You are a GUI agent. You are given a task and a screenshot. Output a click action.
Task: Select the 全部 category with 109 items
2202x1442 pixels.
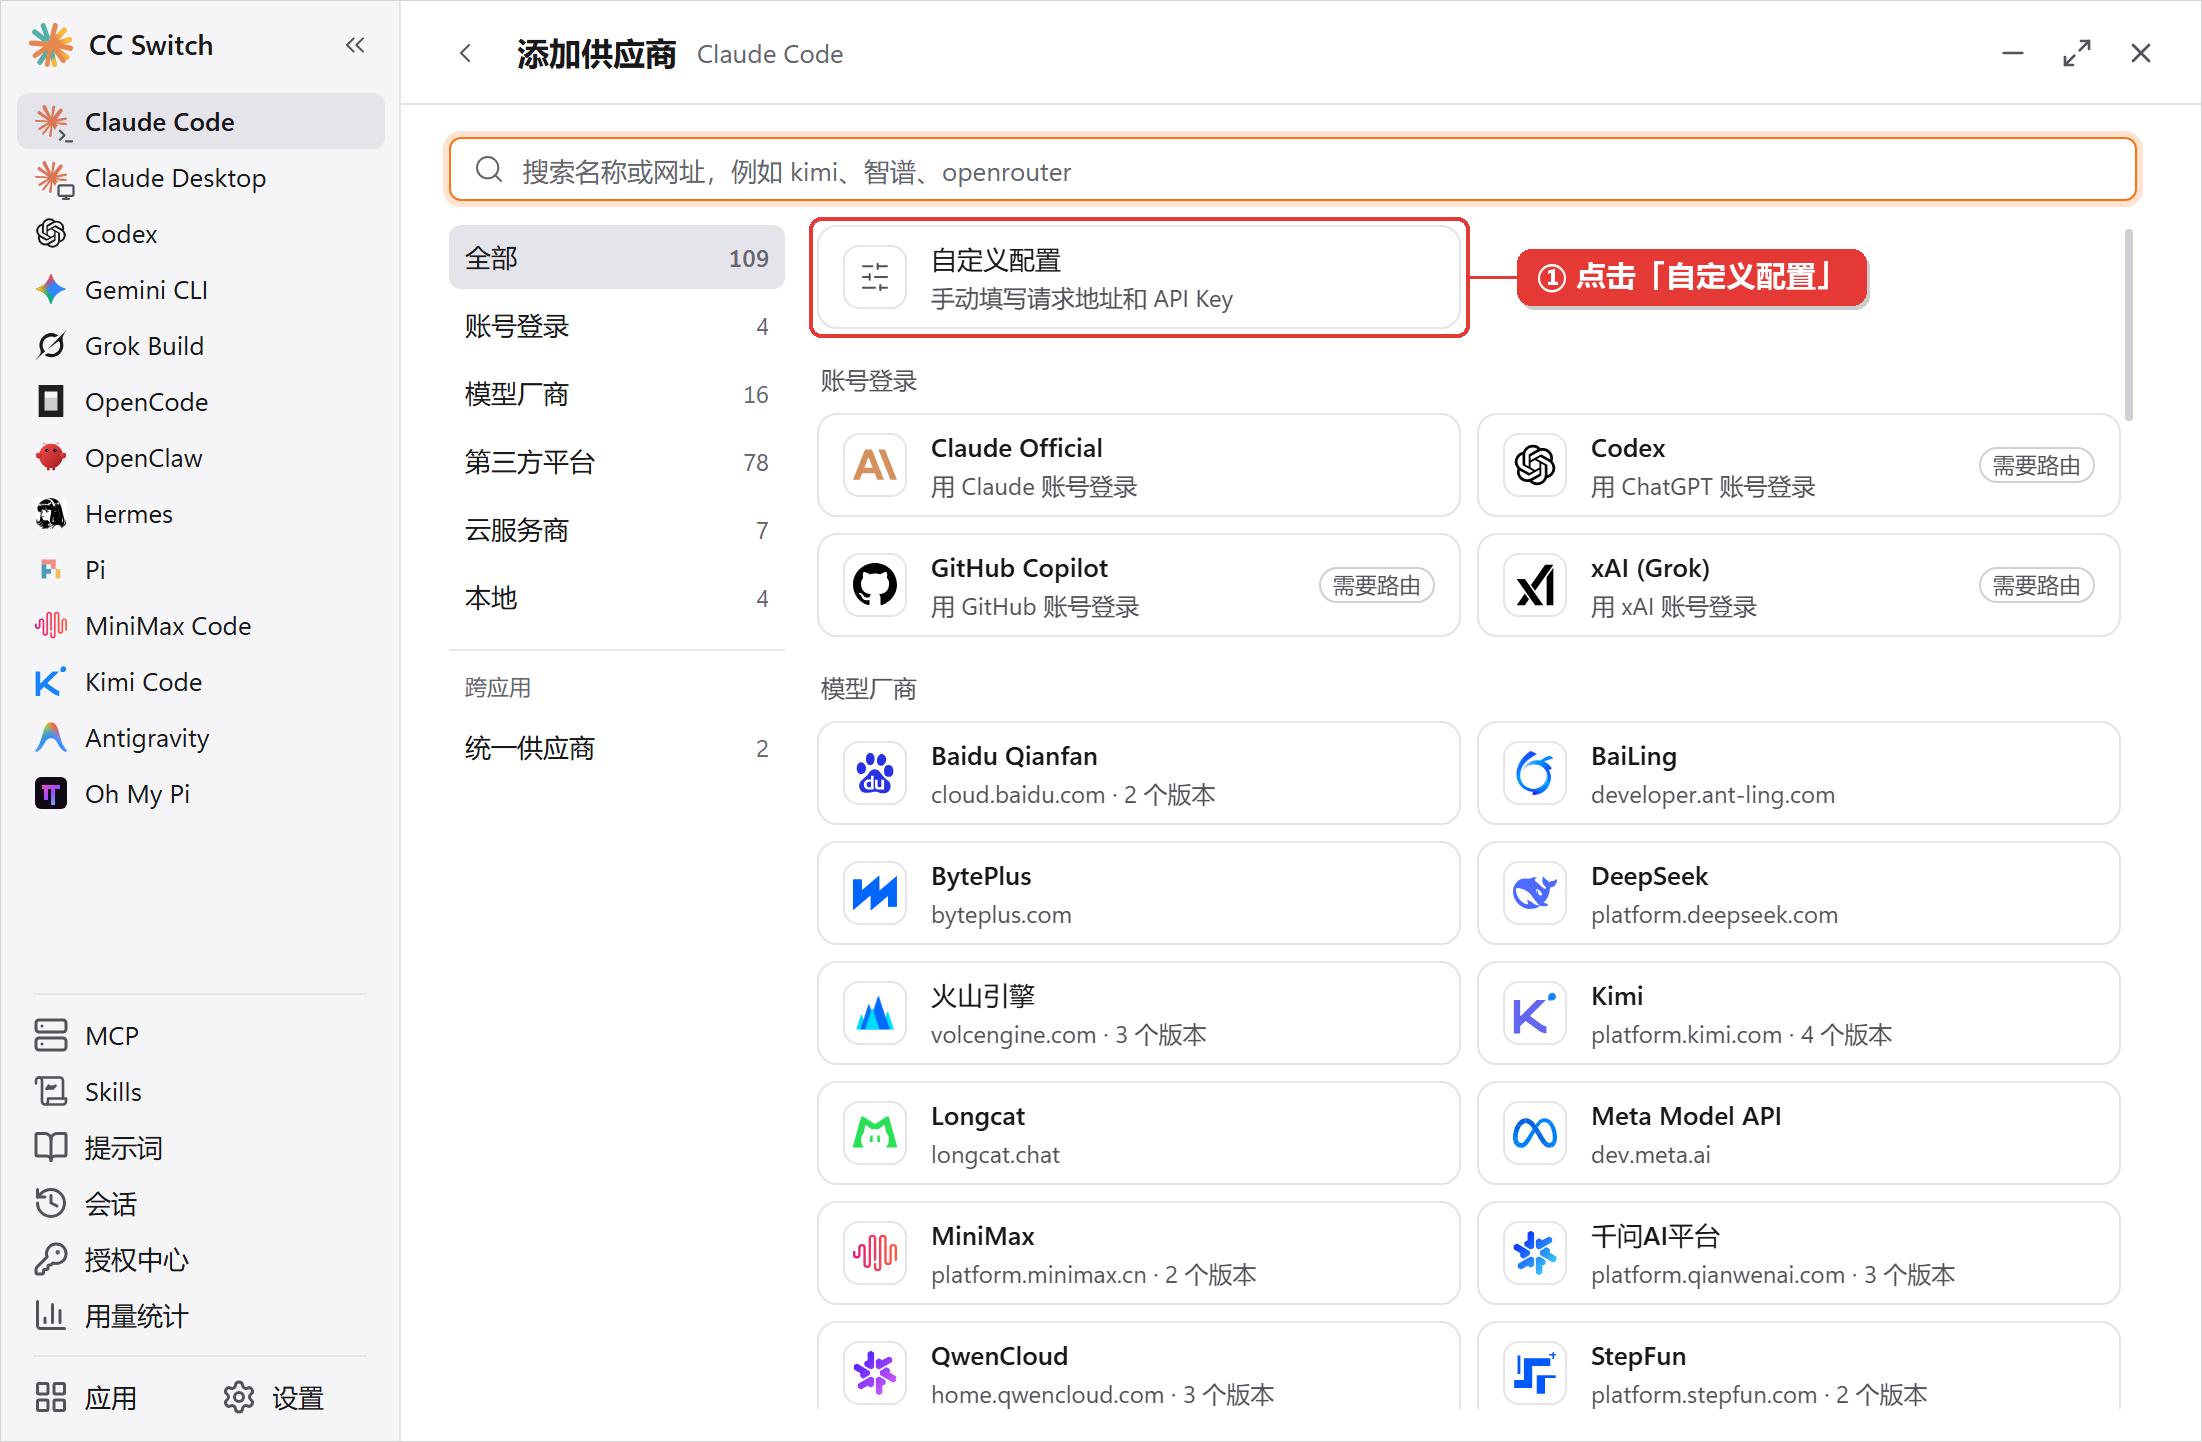[x=617, y=258]
